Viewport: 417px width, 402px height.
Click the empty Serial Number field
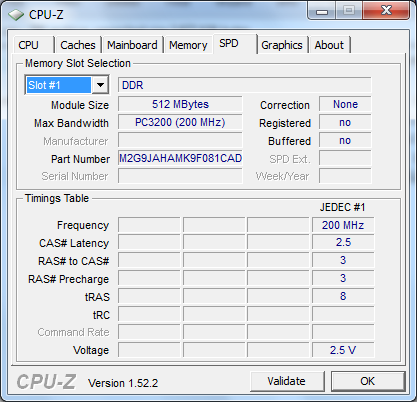pos(180,176)
